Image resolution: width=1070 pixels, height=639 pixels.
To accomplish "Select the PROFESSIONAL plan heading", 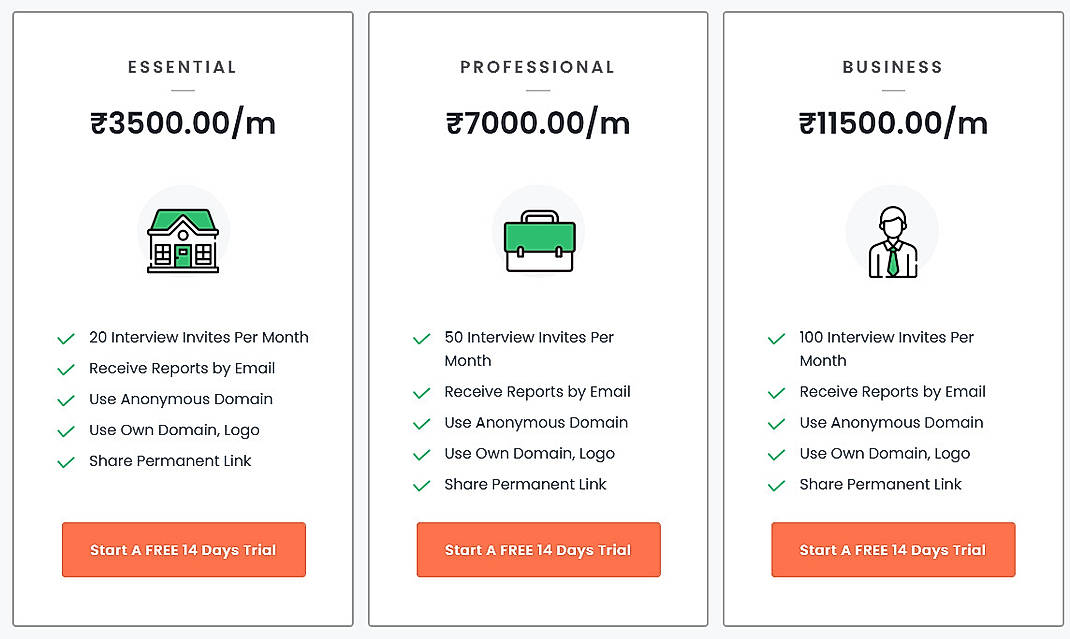I will pyautogui.click(x=538, y=67).
